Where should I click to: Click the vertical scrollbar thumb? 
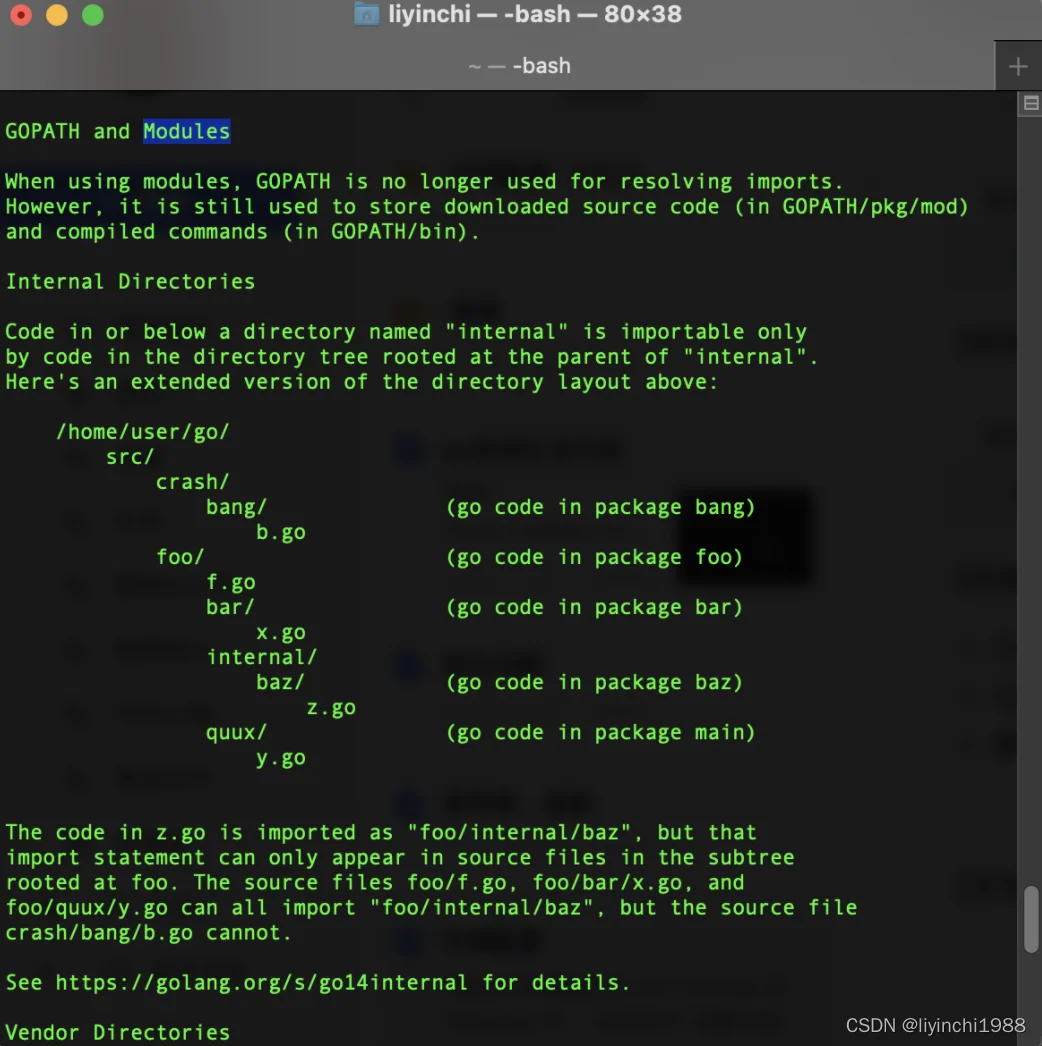(x=1031, y=919)
